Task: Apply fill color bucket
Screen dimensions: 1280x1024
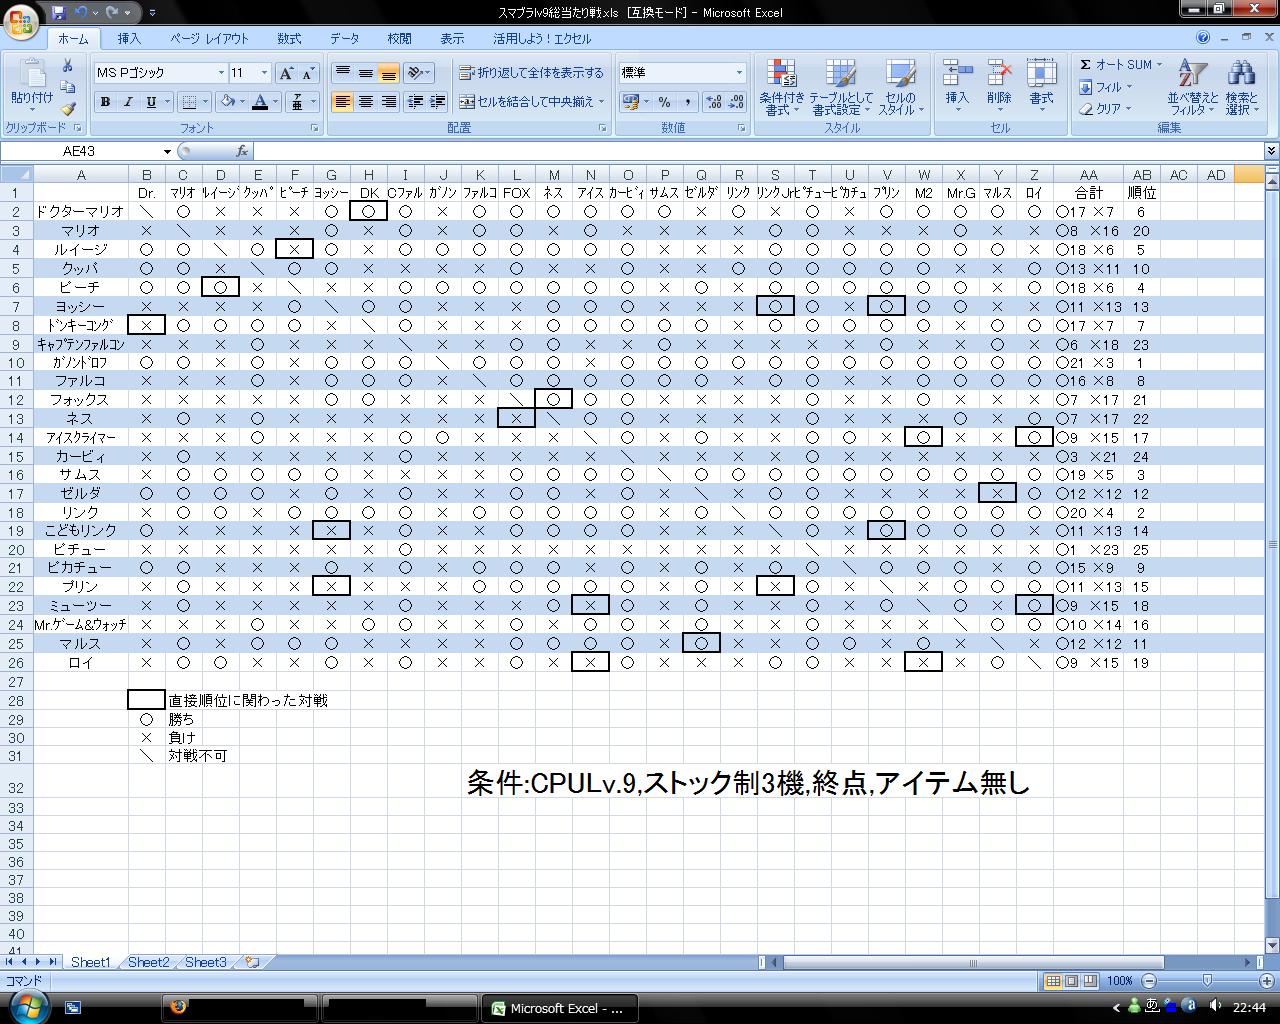Action: click(x=228, y=102)
